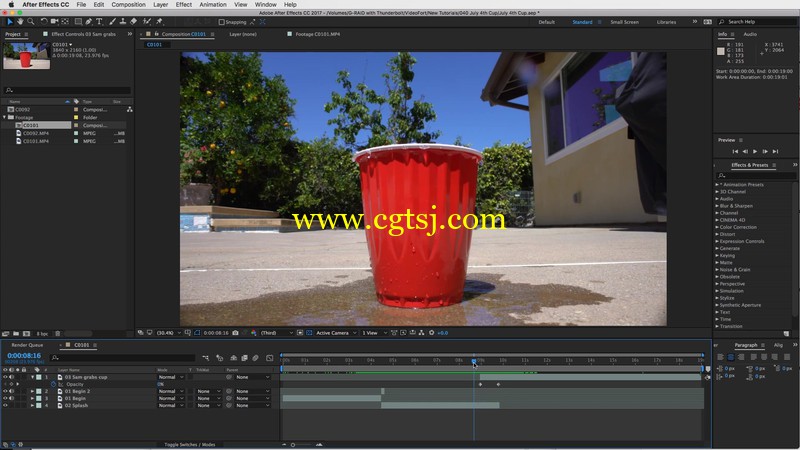The image size is (800, 450).
Task: Select the Rectangle shape tool
Action: 78,21
